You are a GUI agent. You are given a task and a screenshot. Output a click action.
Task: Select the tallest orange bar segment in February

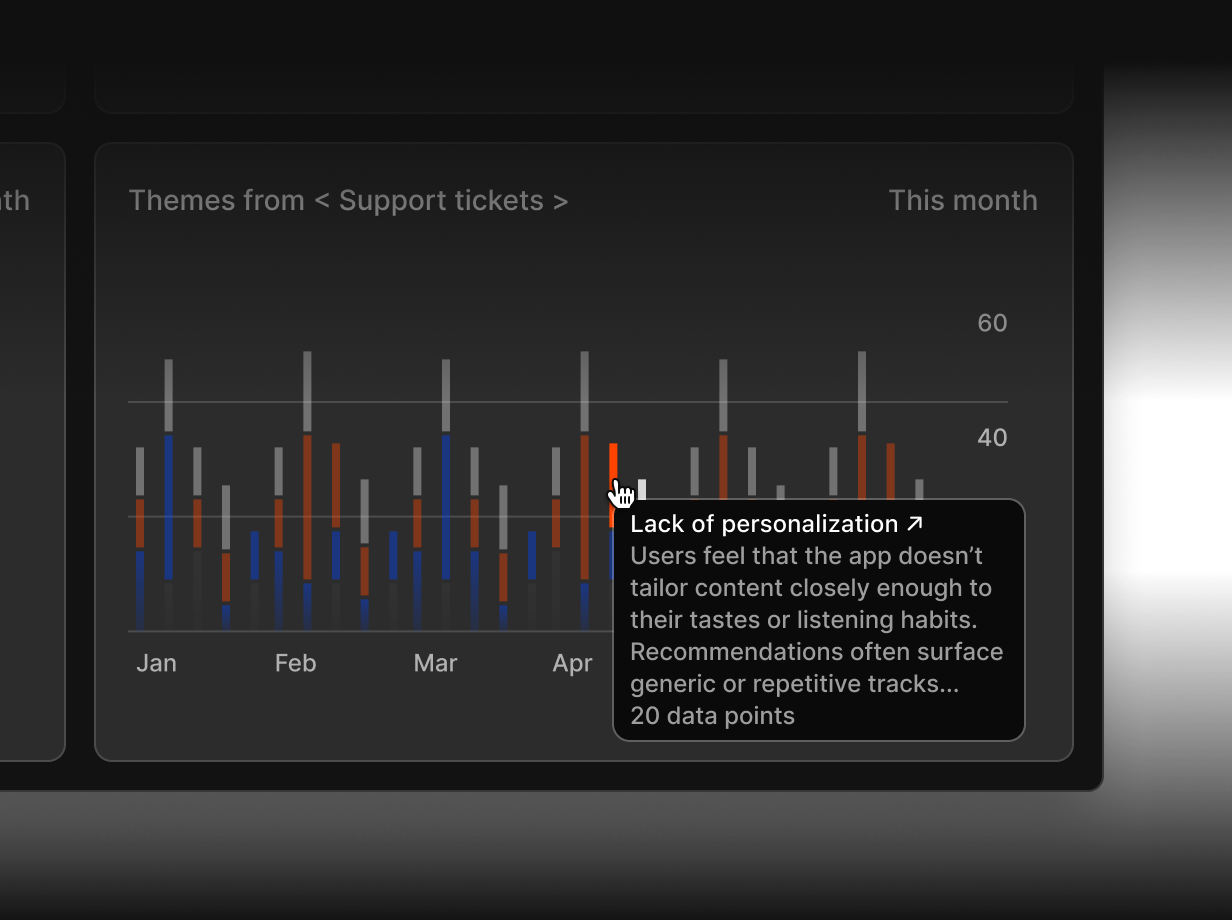coord(307,506)
